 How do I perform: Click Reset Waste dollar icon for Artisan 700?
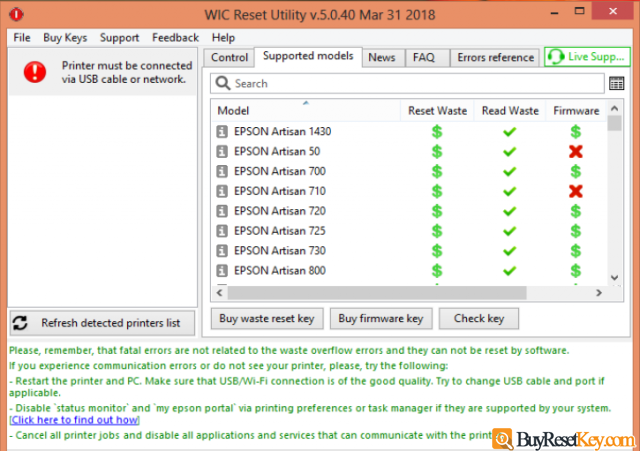437,171
